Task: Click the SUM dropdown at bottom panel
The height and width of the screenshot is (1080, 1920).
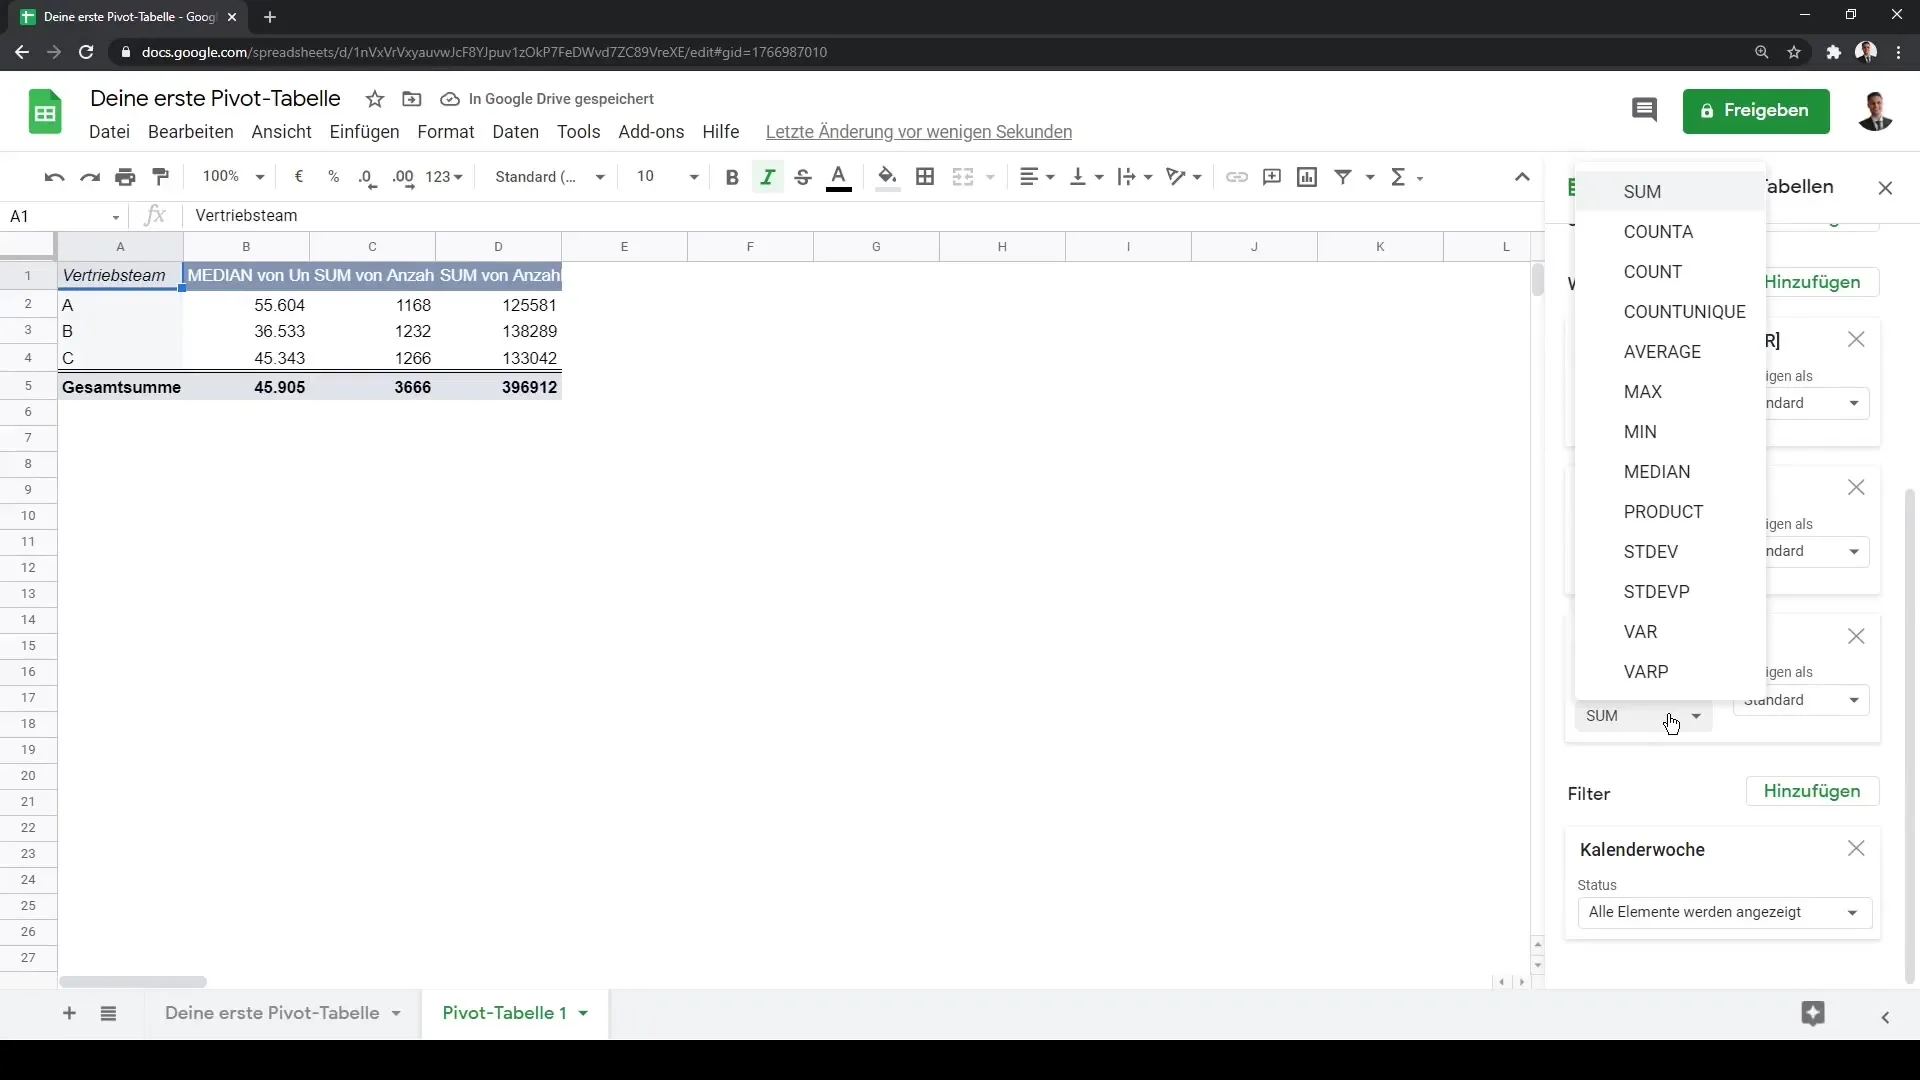Action: [x=1644, y=715]
